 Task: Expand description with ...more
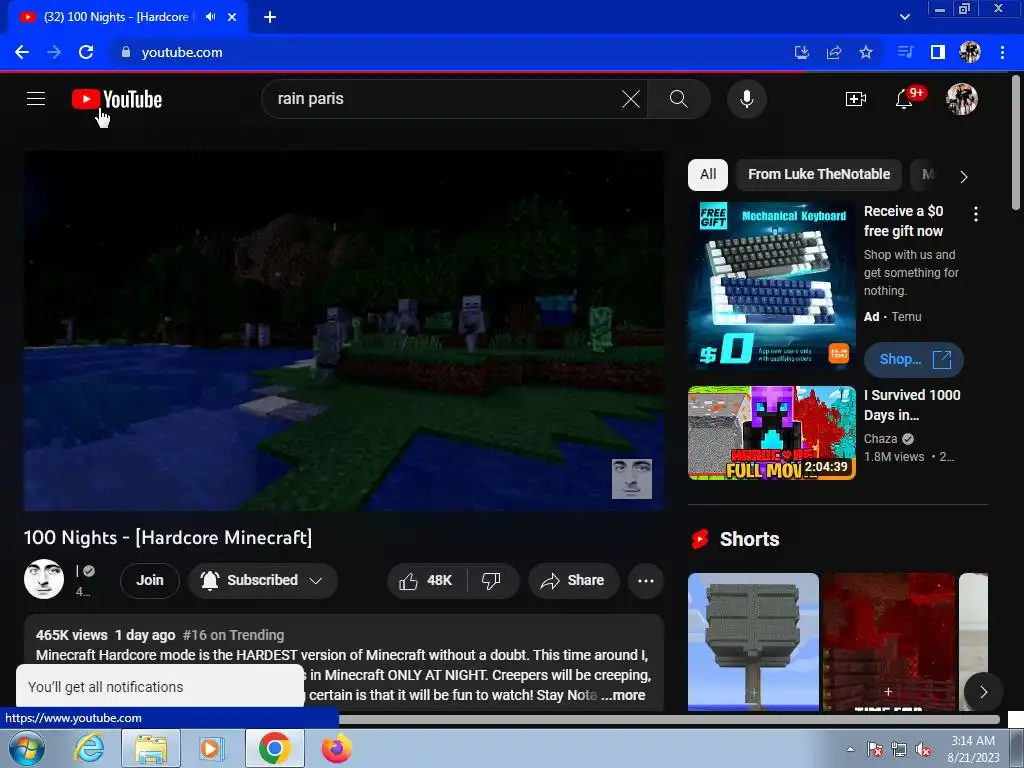(x=622, y=696)
